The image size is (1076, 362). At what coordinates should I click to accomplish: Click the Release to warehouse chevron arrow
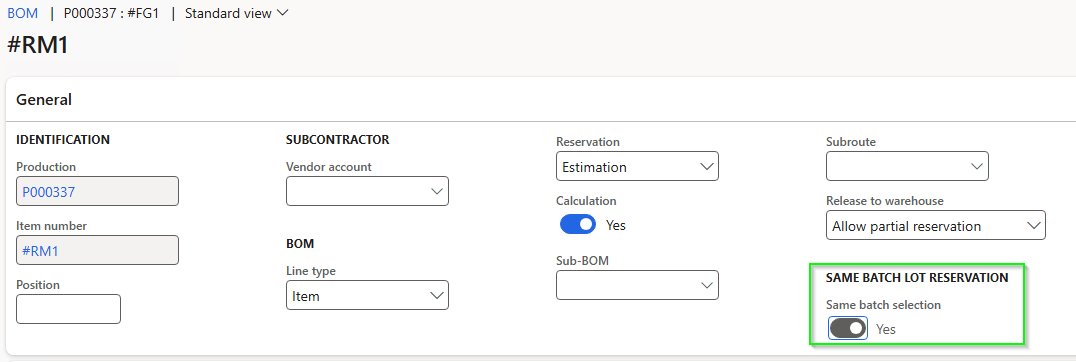1033,226
